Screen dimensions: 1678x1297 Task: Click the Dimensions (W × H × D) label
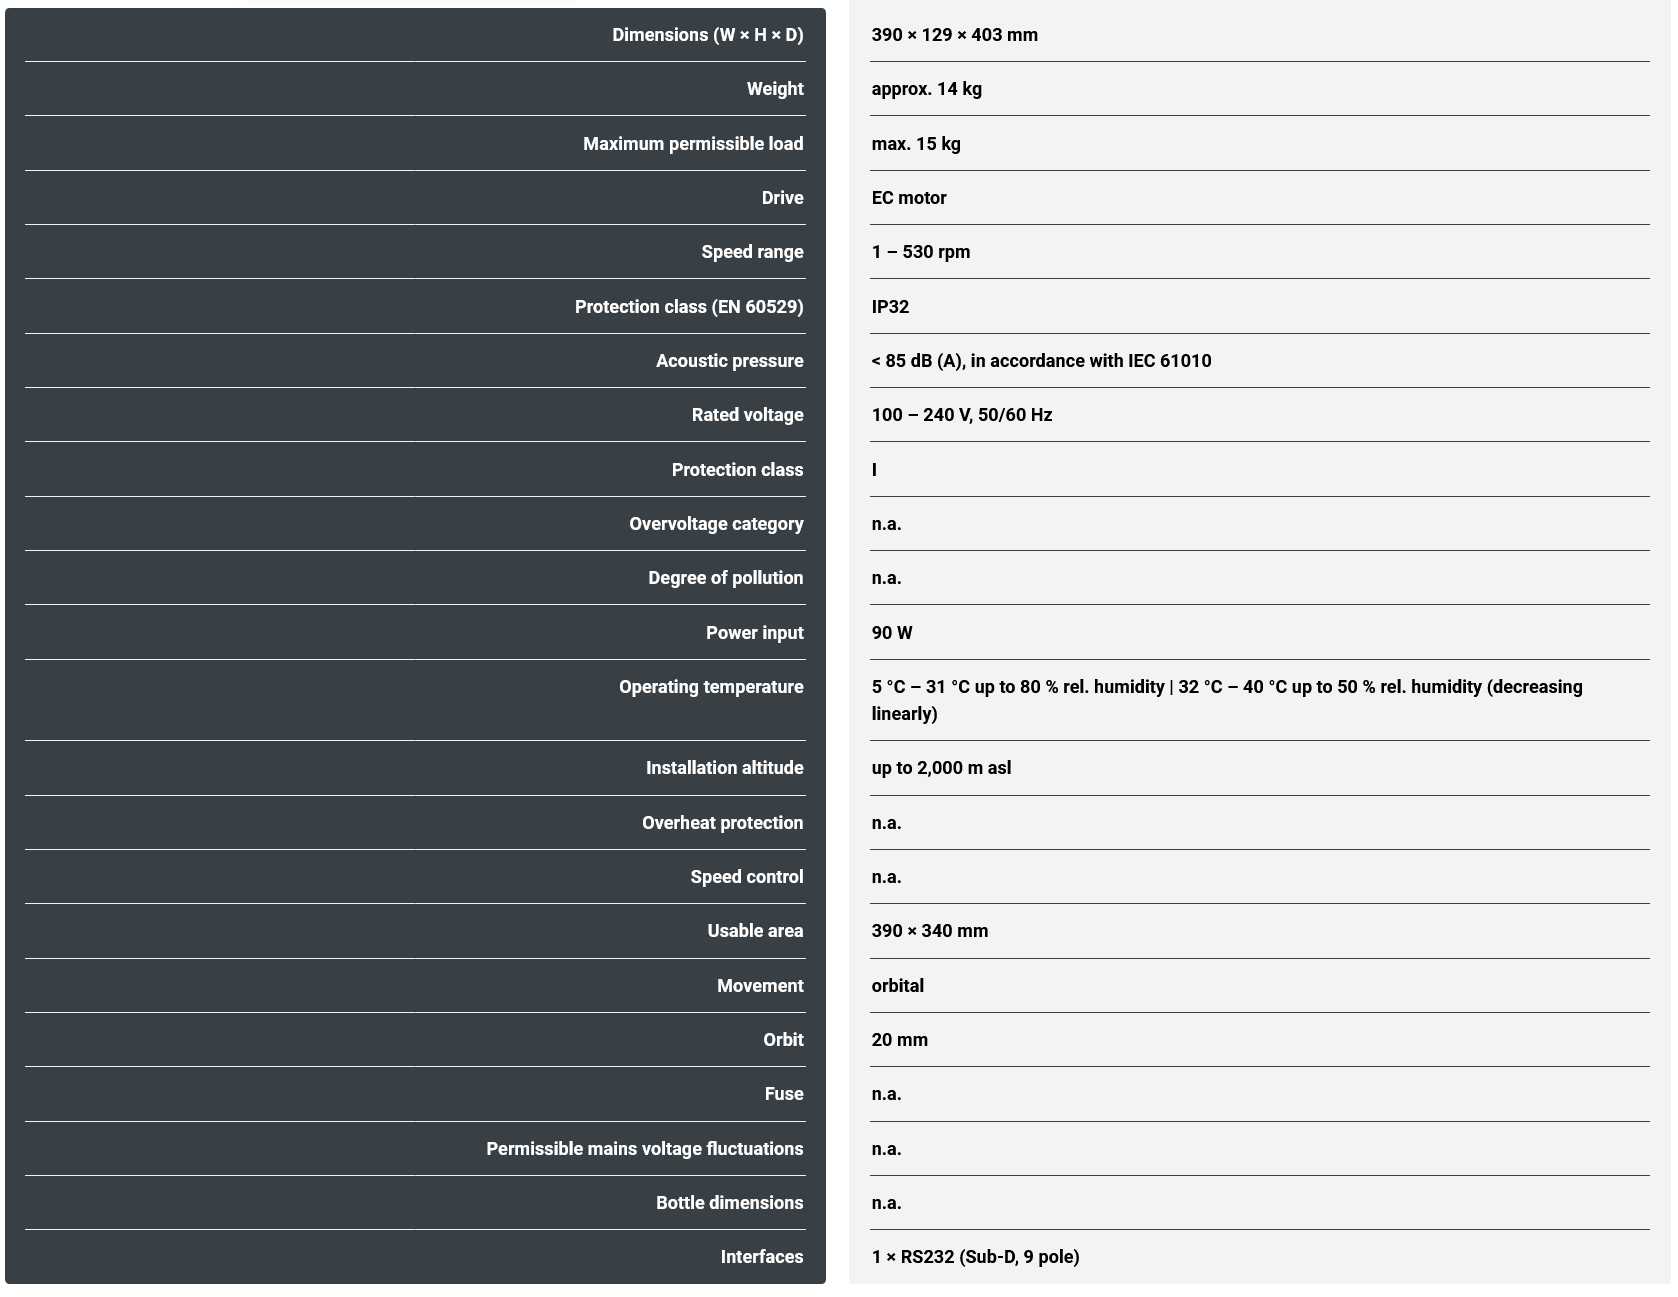tap(707, 35)
